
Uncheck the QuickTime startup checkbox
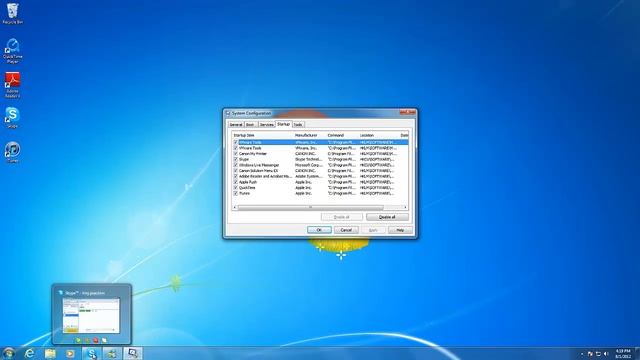click(236, 188)
